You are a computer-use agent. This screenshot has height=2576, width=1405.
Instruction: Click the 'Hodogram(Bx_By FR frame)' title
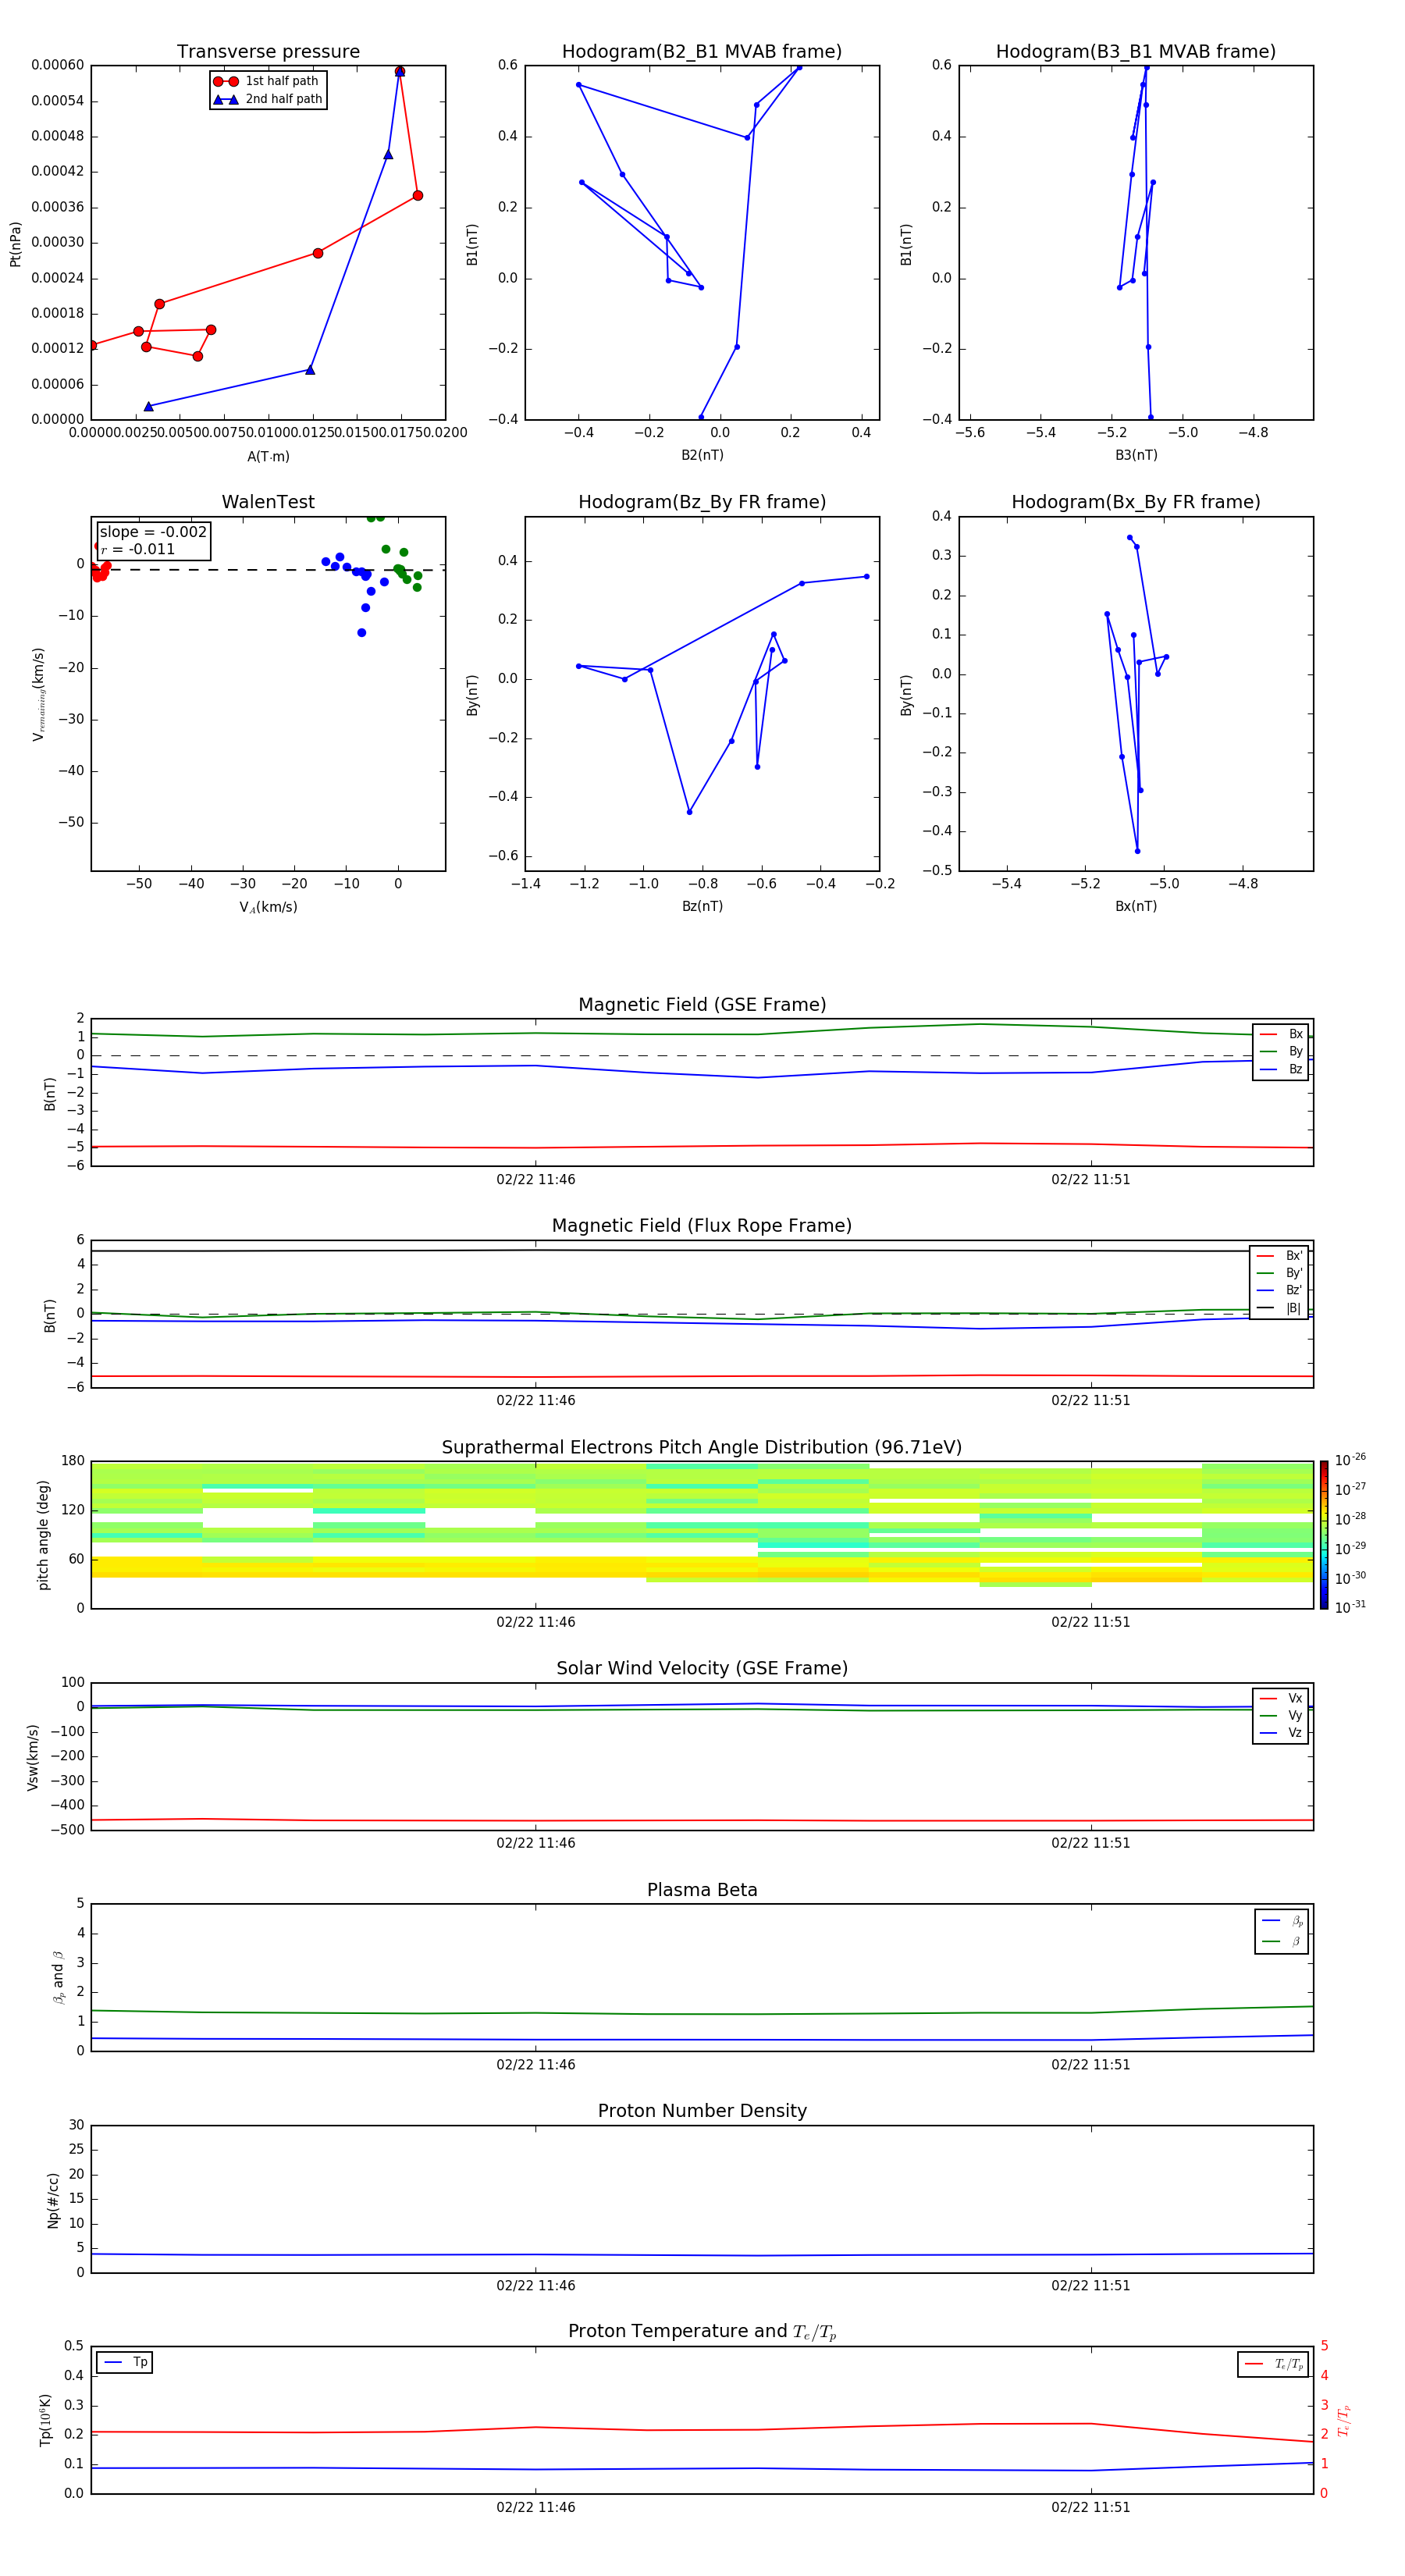click(1136, 502)
